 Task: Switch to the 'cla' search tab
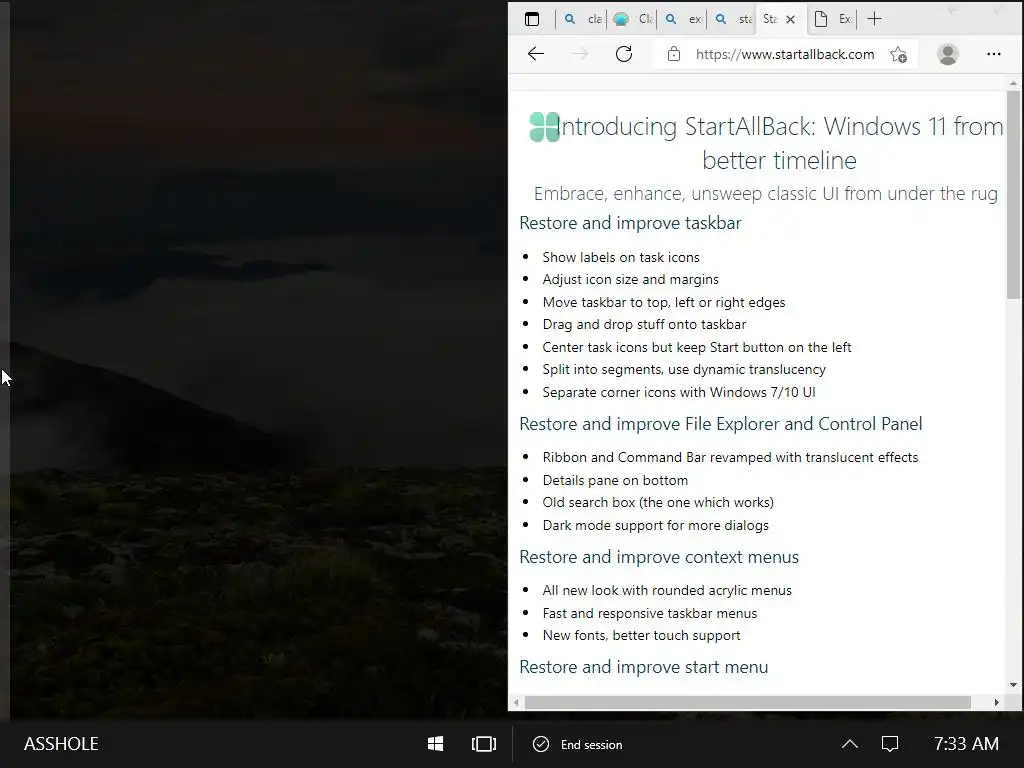582,19
